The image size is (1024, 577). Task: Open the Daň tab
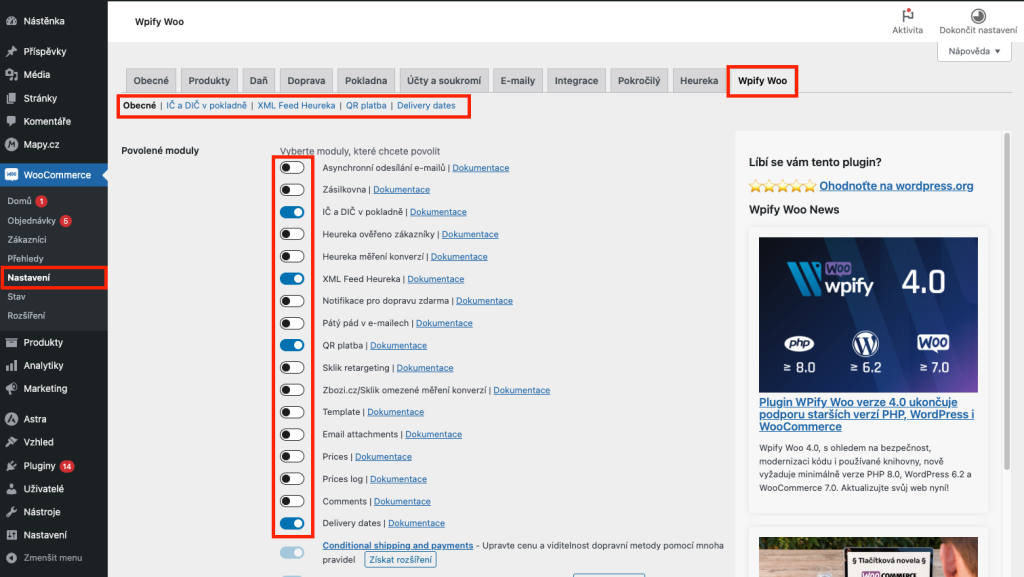coord(259,81)
